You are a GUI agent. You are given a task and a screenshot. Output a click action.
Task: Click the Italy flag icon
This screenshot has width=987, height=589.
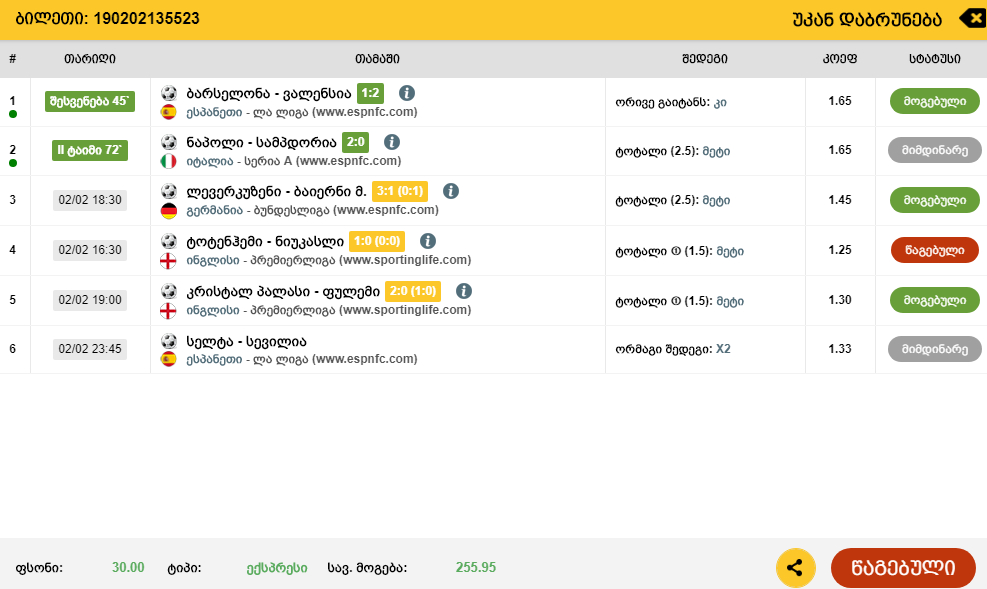(x=169, y=161)
